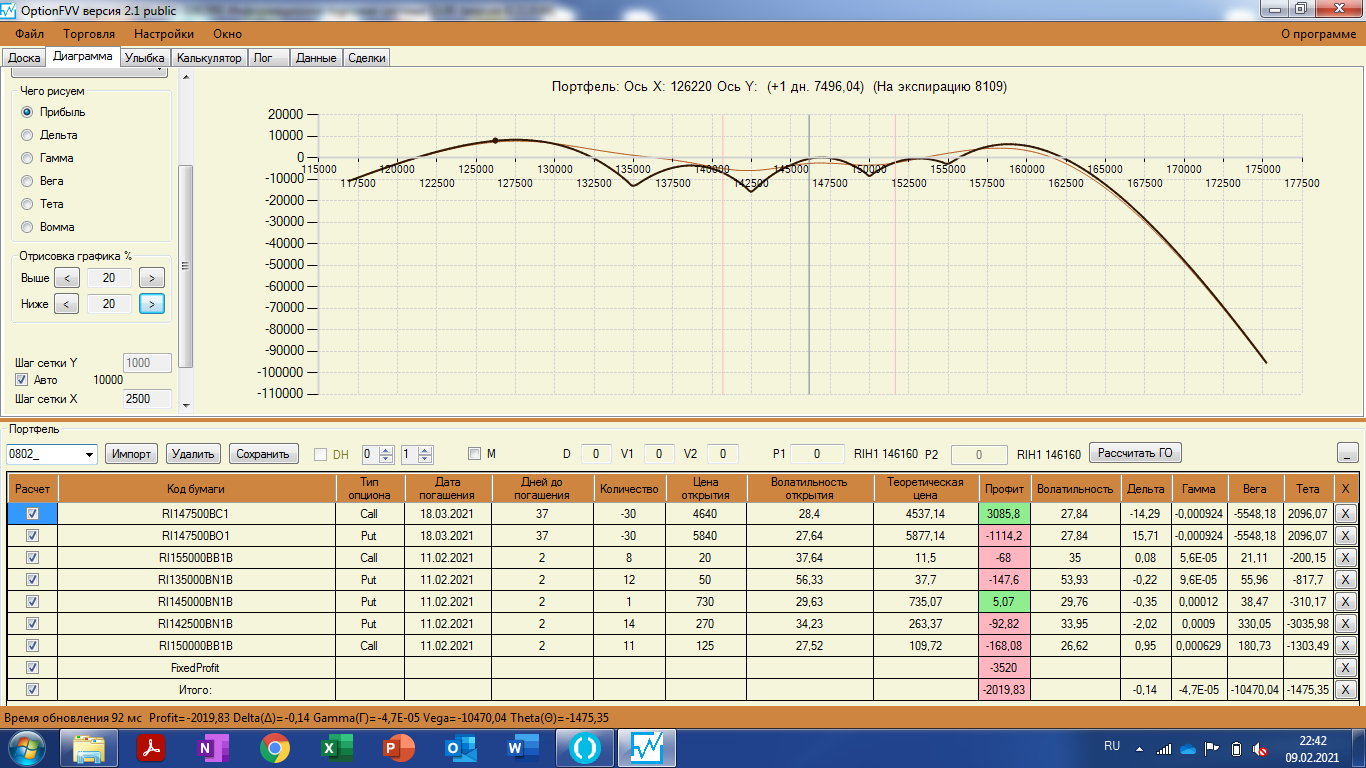Image resolution: width=1366 pixels, height=768 pixels.
Task: Select the Прибыль radio button
Action: [x=28, y=112]
